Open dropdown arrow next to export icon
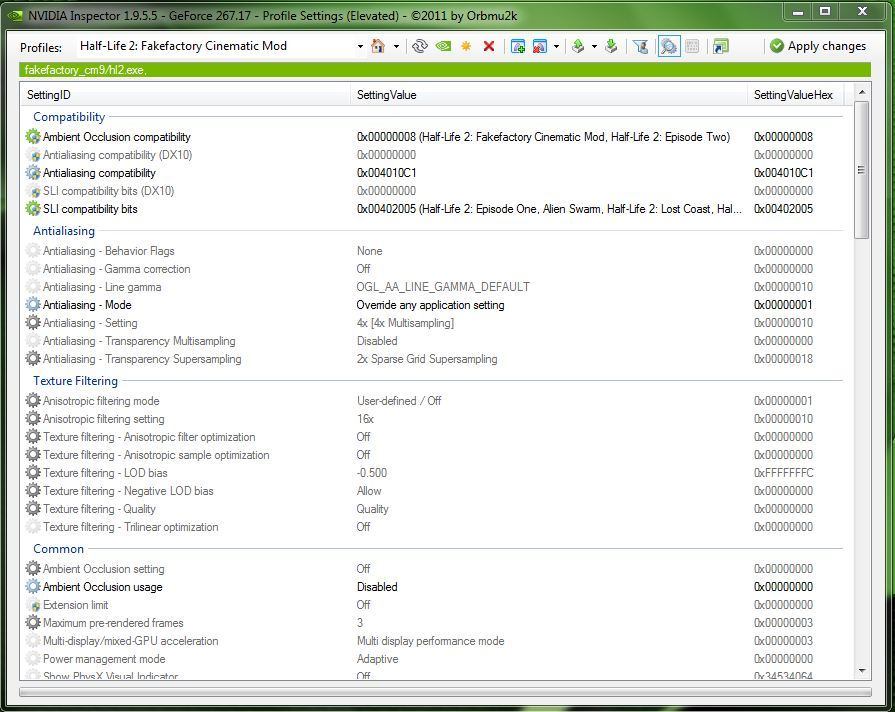The width and height of the screenshot is (895, 712). (594, 46)
